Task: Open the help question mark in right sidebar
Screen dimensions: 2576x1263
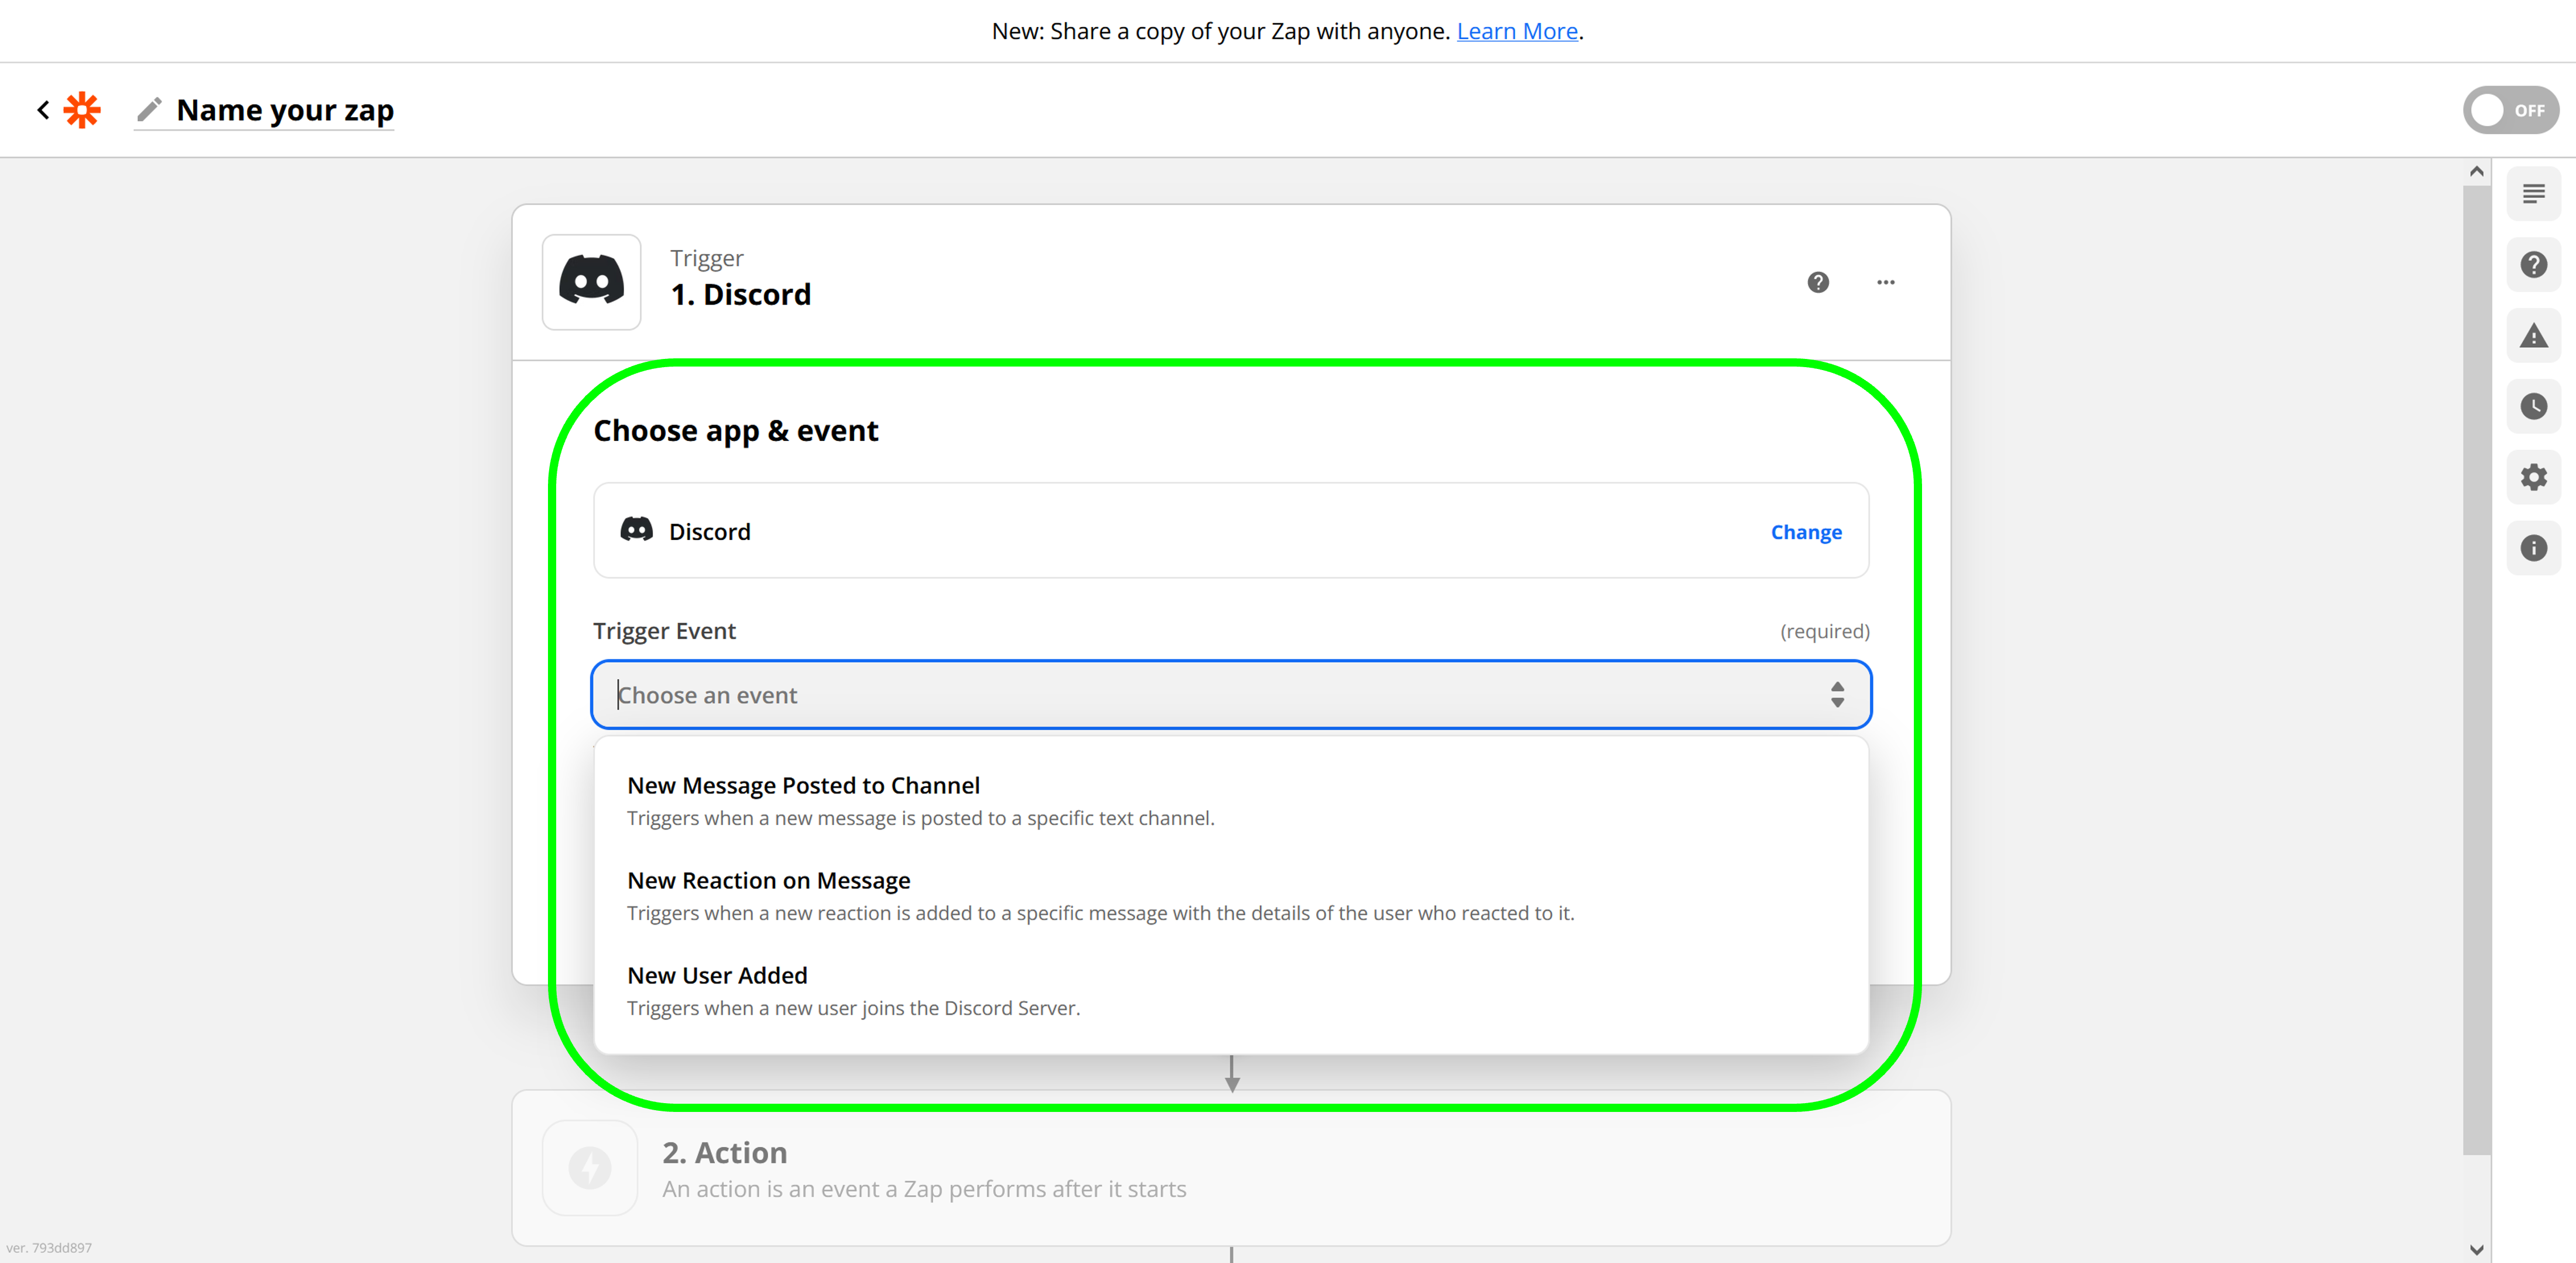Action: 2533,265
